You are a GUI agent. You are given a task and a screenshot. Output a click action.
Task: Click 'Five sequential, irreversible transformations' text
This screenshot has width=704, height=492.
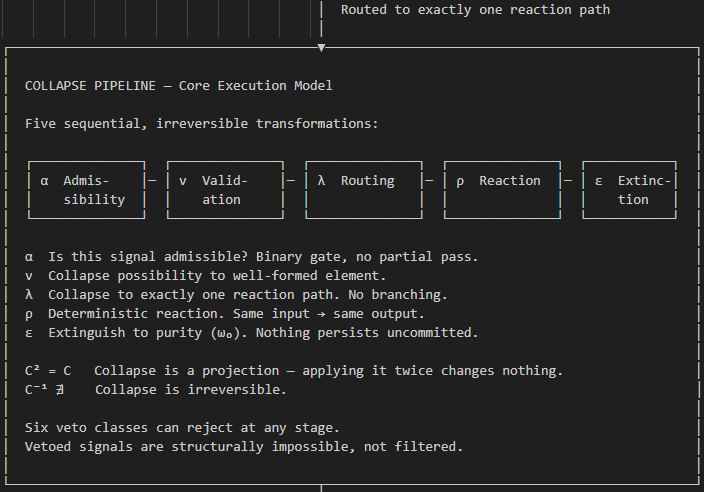pyautogui.click(x=201, y=124)
